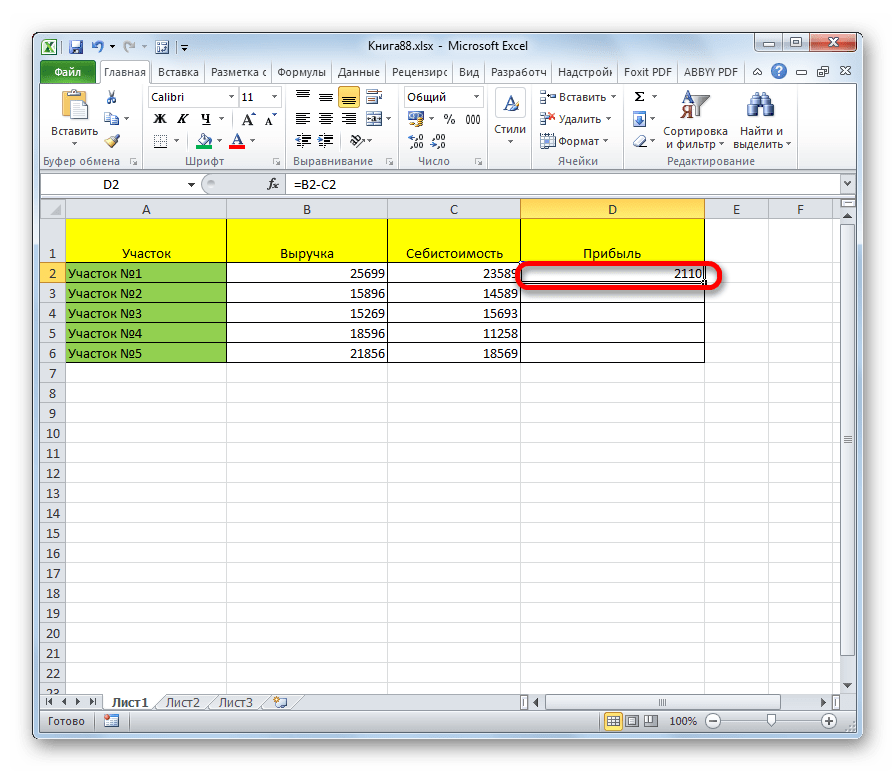Click the Вставить paste button
The width and height of the screenshot is (896, 772).
pyautogui.click(x=74, y=115)
